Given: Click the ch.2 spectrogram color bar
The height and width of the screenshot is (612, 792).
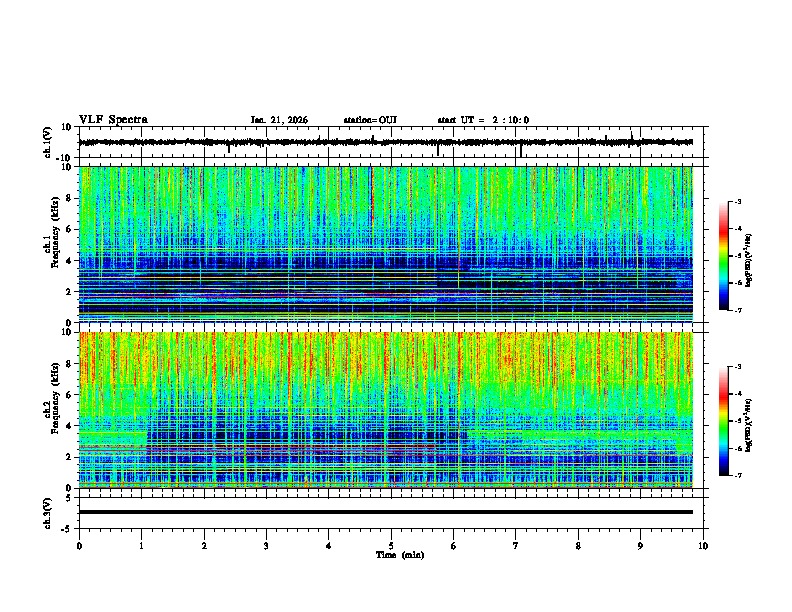Looking at the screenshot, I should (x=724, y=421).
